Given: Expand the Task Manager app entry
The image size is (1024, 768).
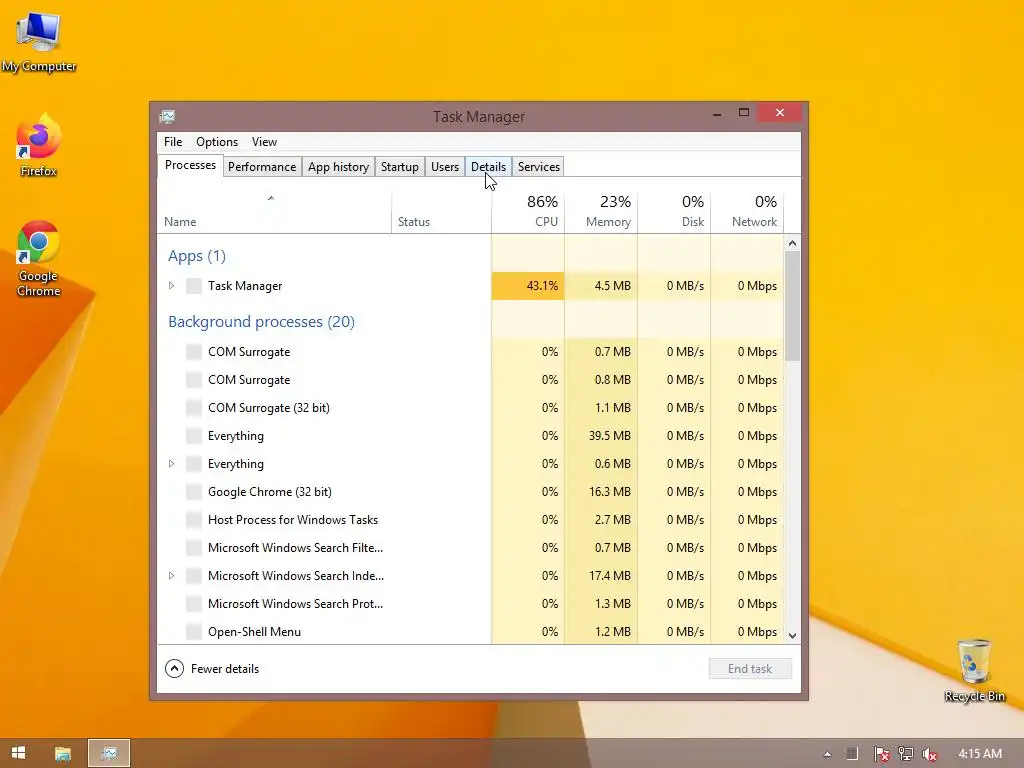Looking at the screenshot, I should (171, 285).
